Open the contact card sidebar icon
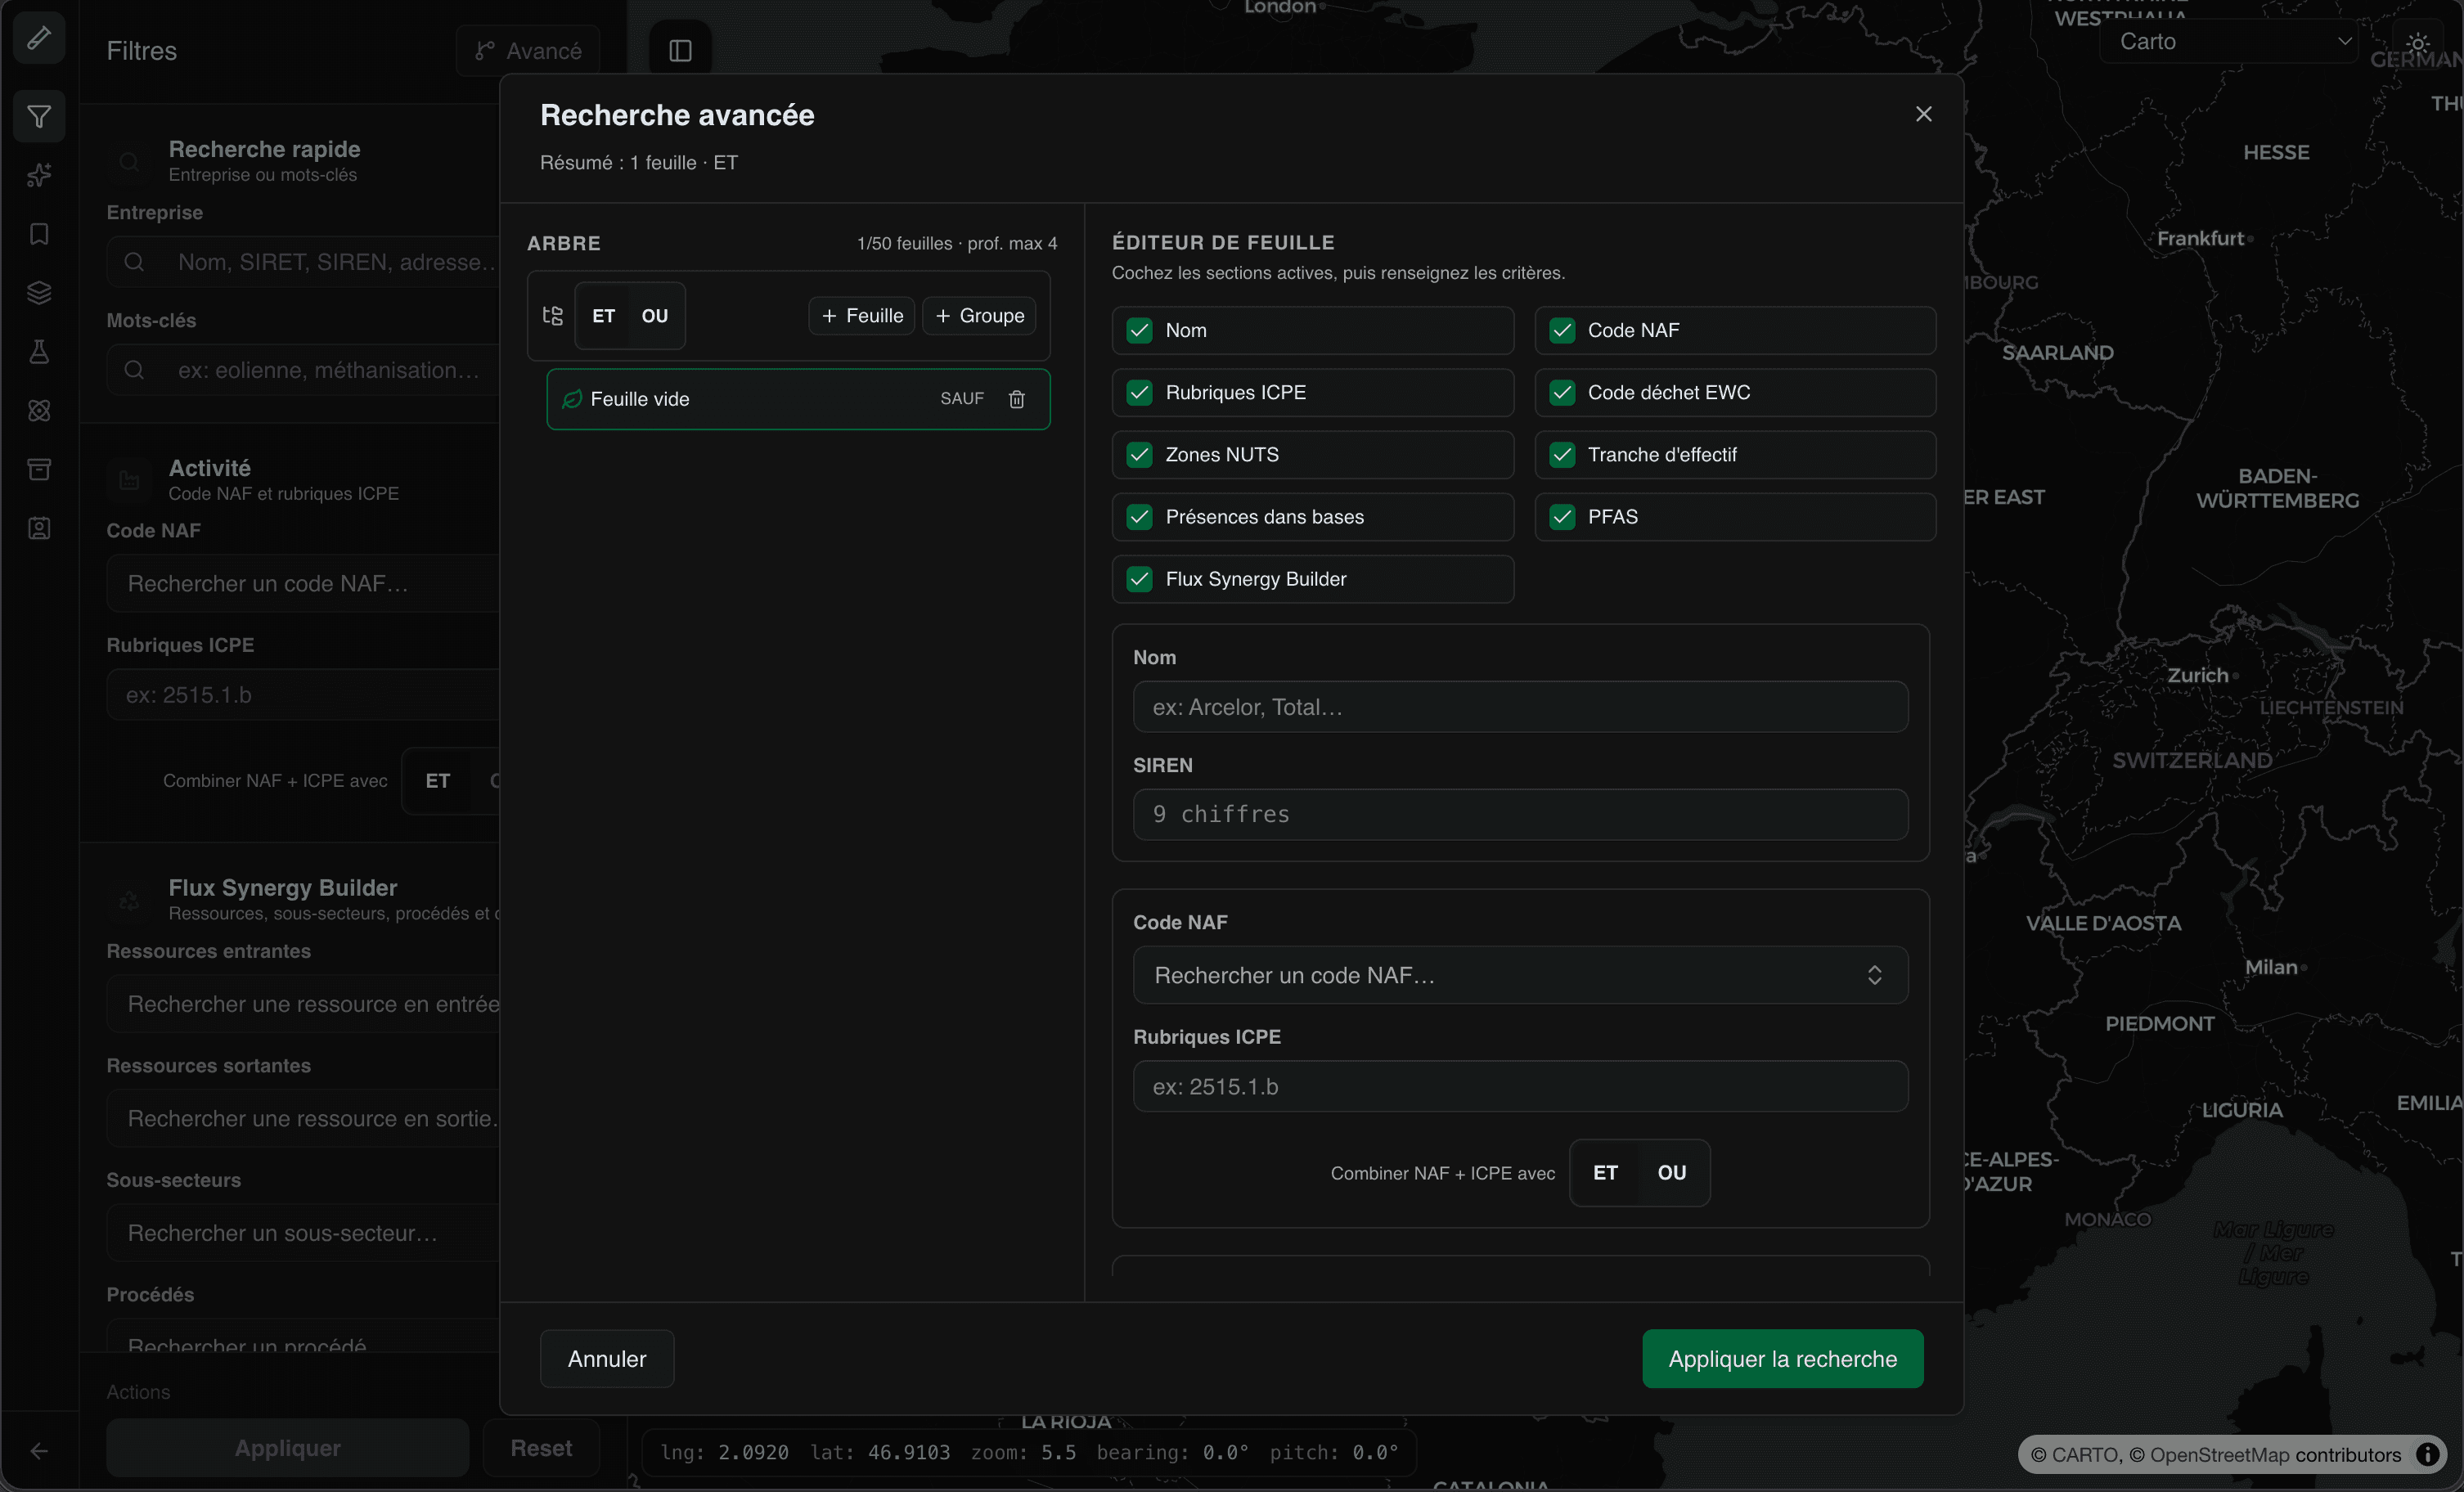Image resolution: width=2464 pixels, height=1492 pixels. (x=39, y=528)
